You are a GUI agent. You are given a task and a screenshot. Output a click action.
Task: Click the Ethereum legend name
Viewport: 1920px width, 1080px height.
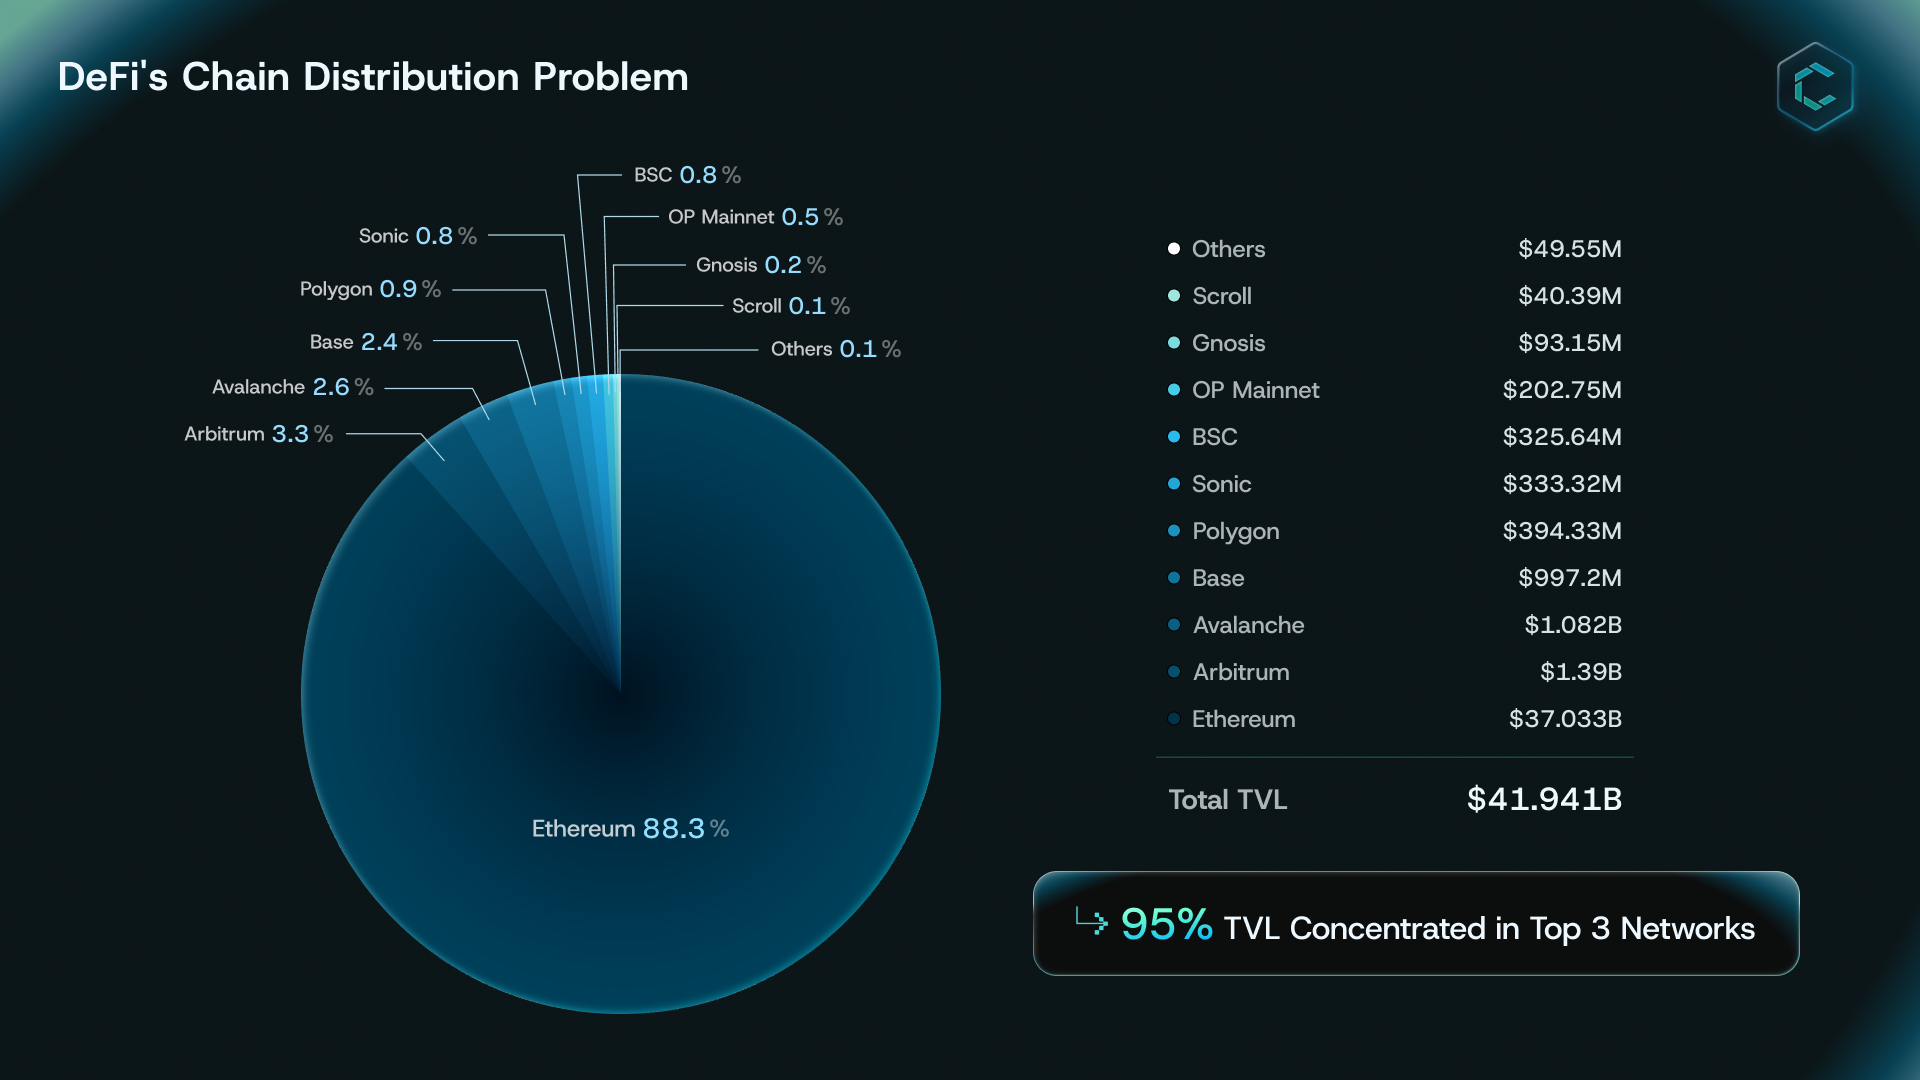click(x=1243, y=718)
